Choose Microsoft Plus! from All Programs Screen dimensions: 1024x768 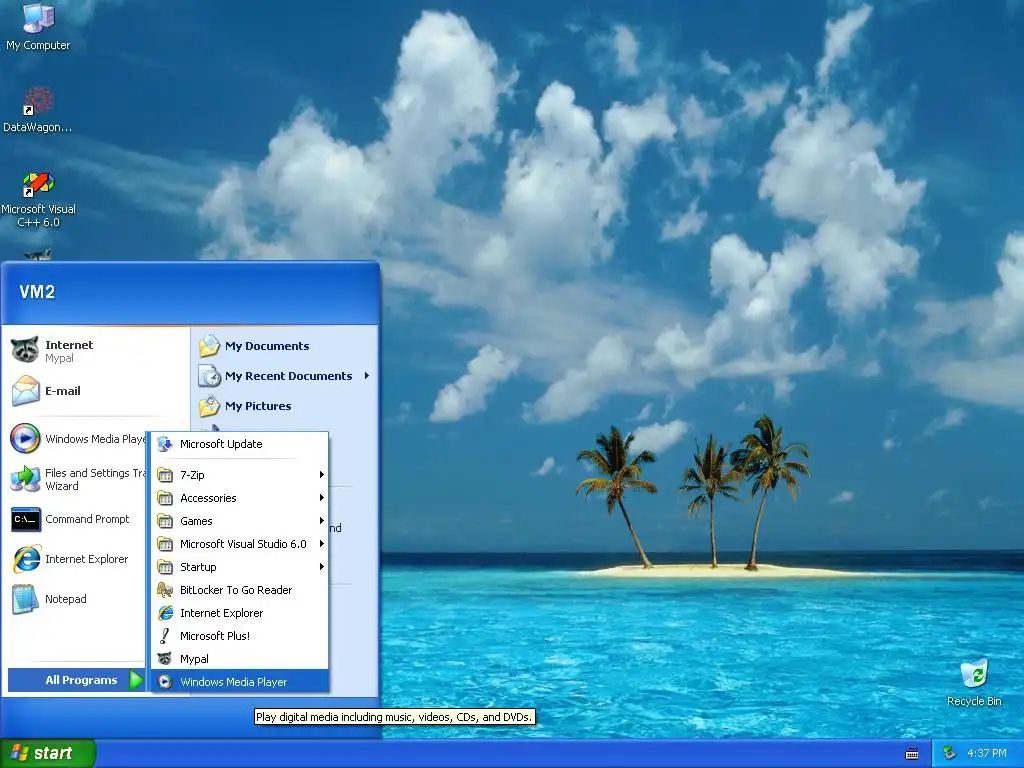(240, 635)
